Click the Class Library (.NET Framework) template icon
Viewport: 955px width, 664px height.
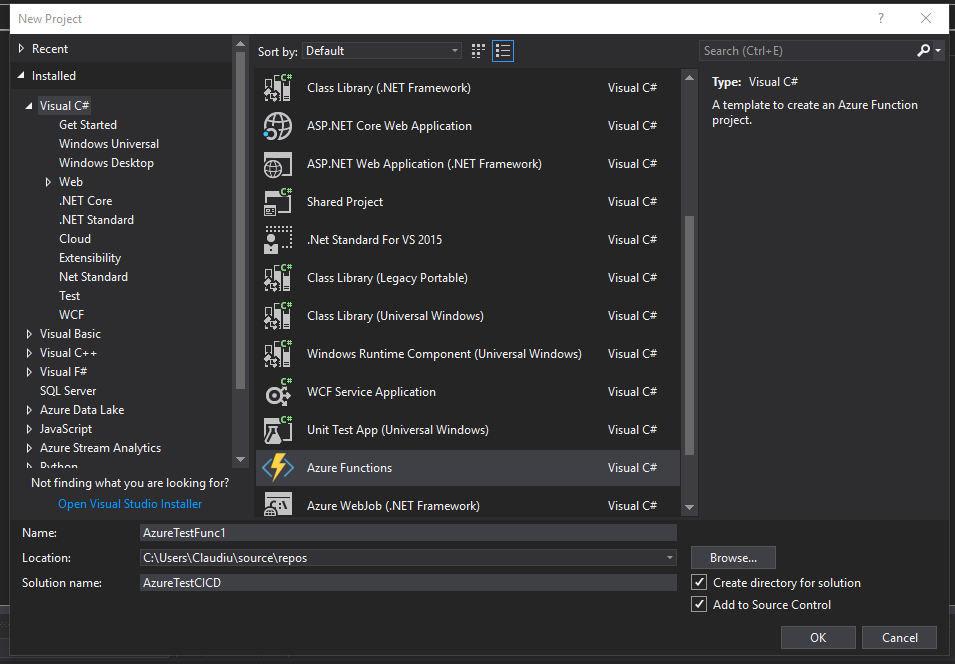click(x=278, y=88)
